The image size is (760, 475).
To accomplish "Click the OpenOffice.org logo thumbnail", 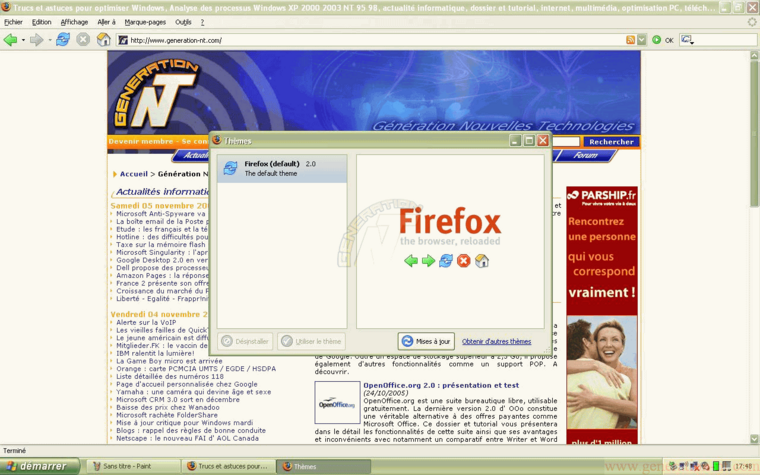I will click(x=337, y=403).
